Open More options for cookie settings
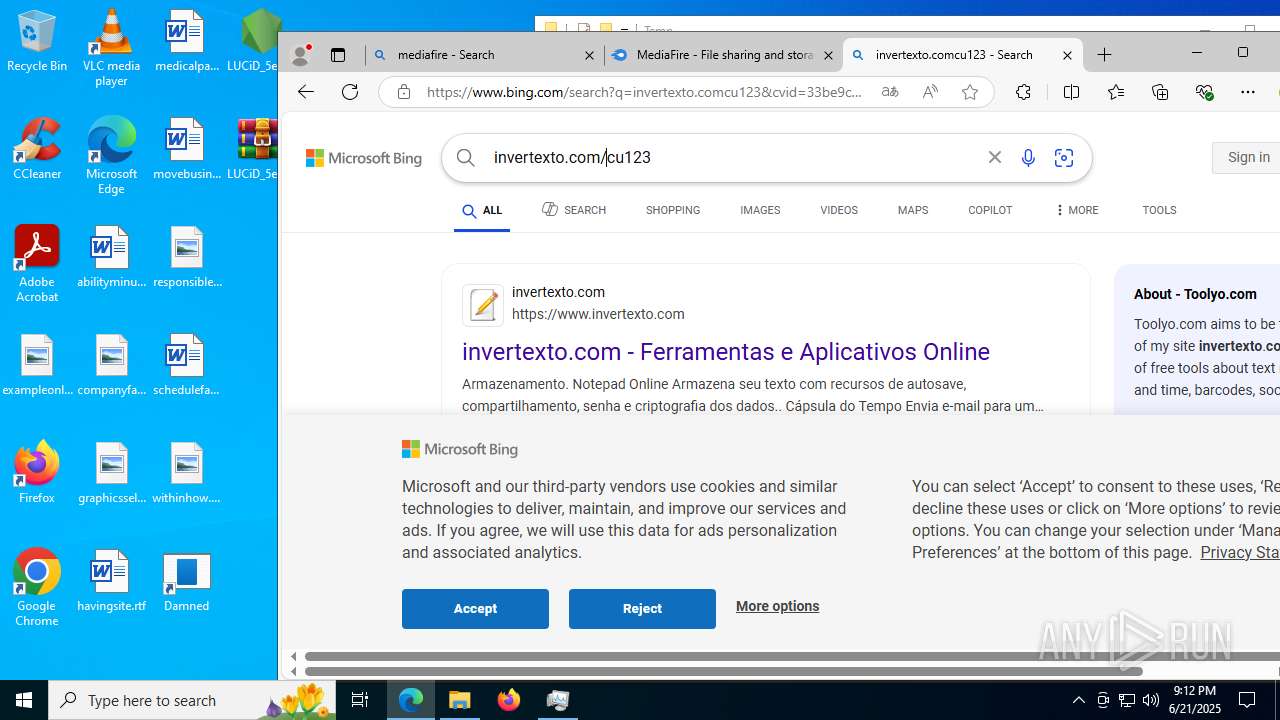Viewport: 1280px width, 720px height. (777, 606)
